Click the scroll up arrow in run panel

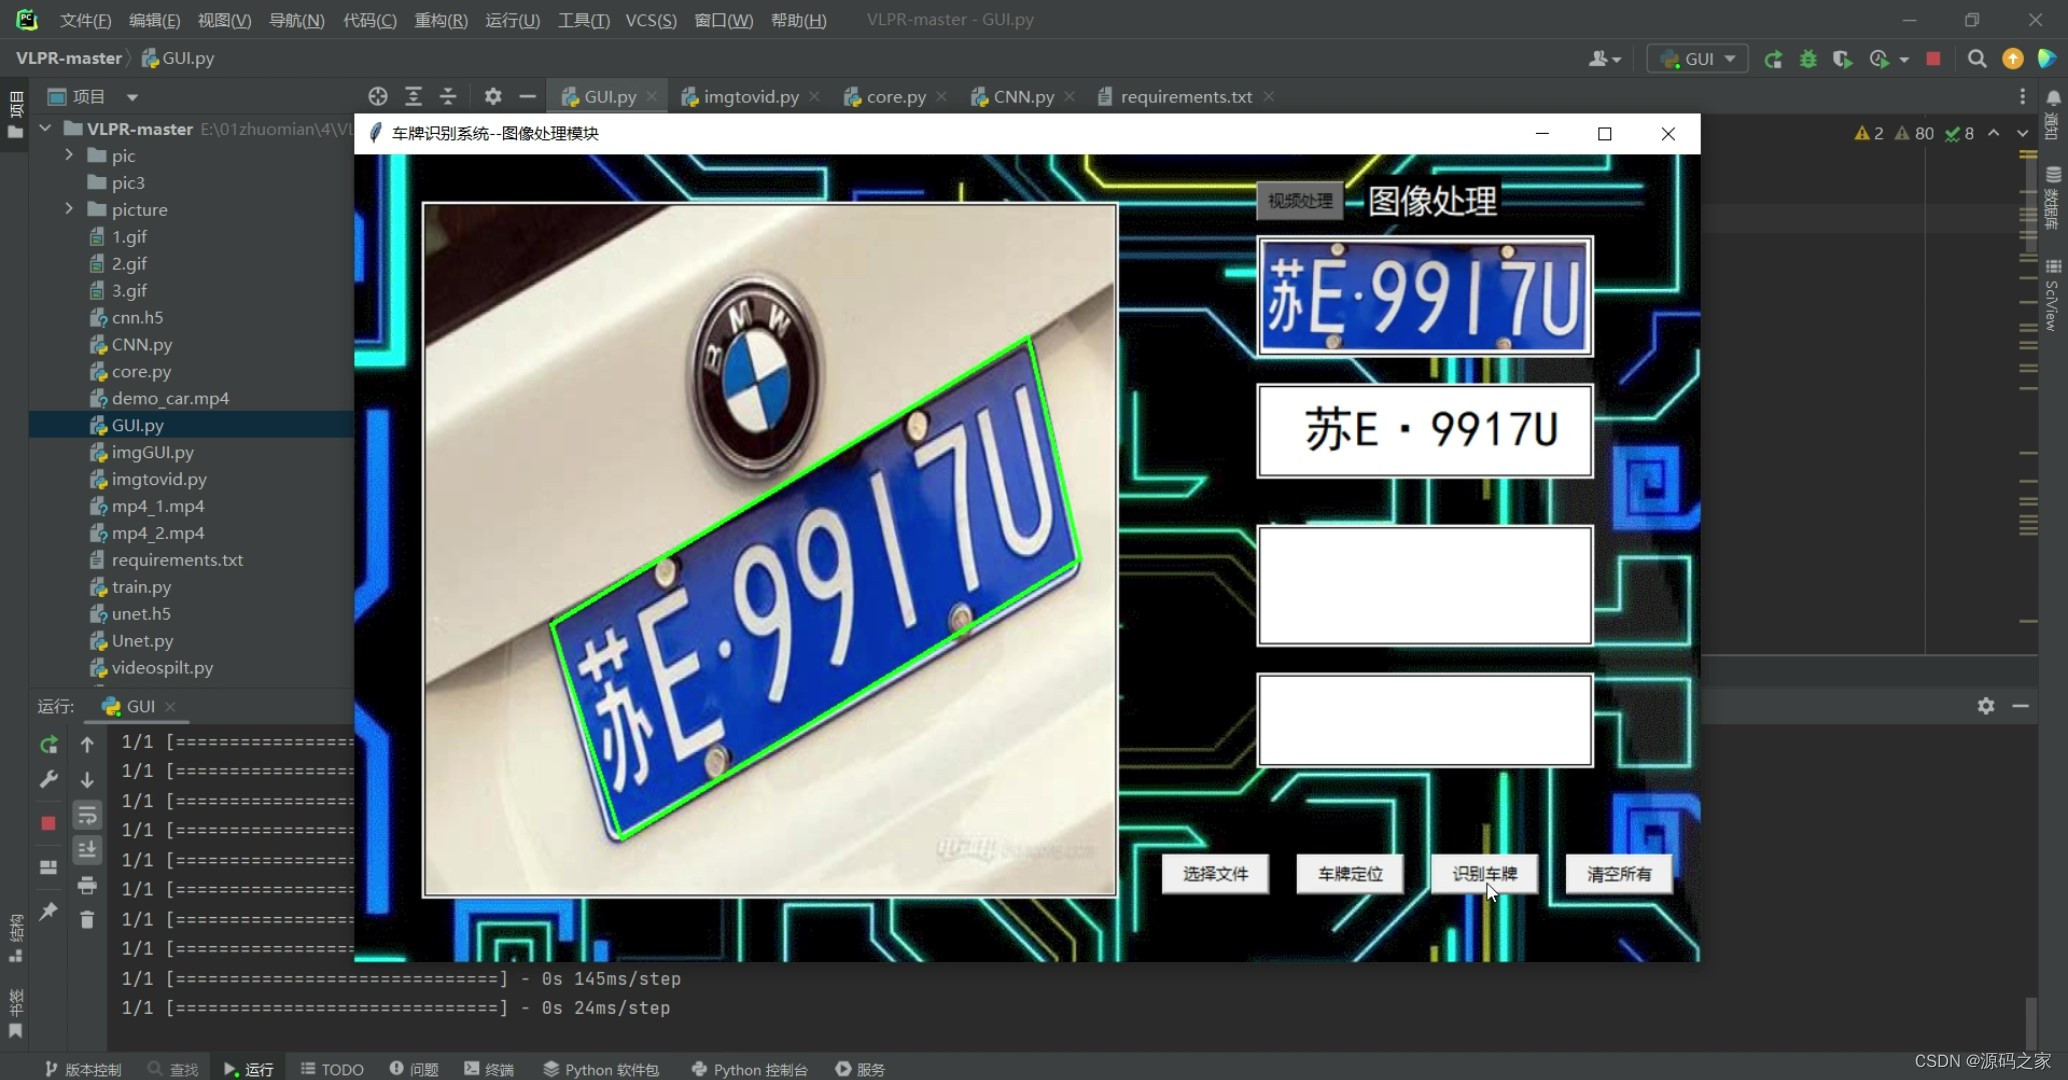click(x=87, y=745)
